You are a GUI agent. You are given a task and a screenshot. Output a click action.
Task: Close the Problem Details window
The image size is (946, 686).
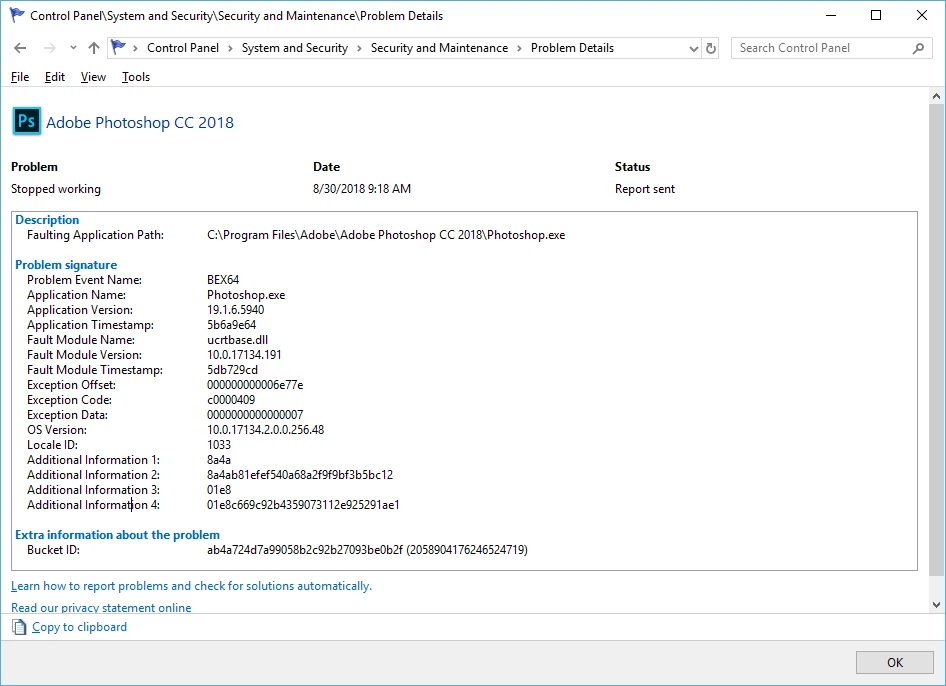click(922, 15)
